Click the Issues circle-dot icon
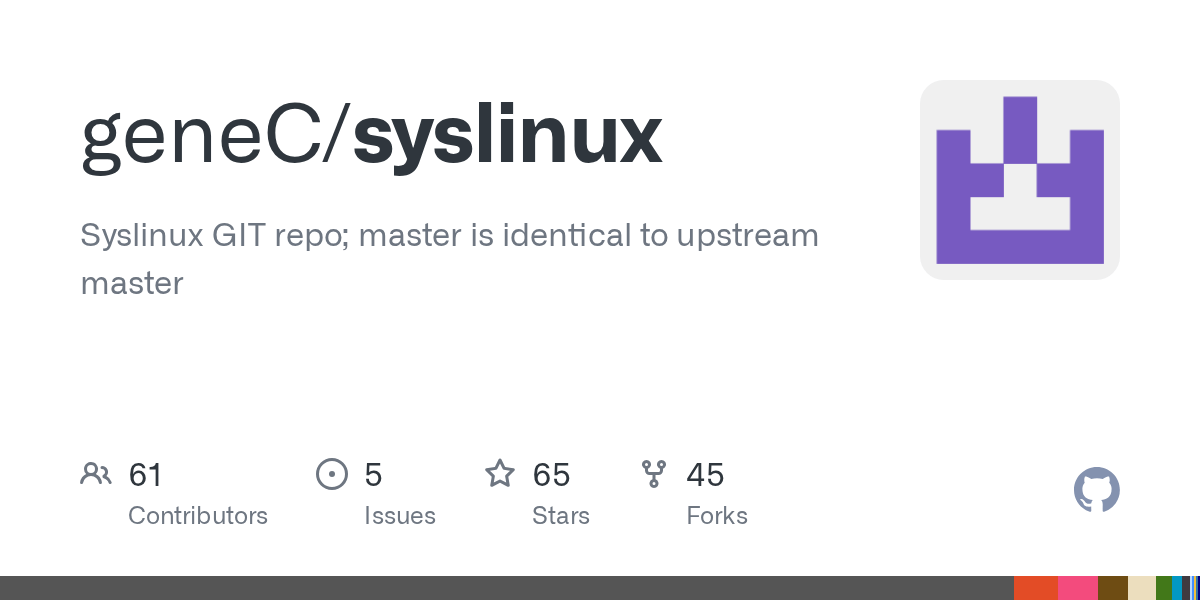Image resolution: width=1200 pixels, height=600 pixels. point(332,474)
